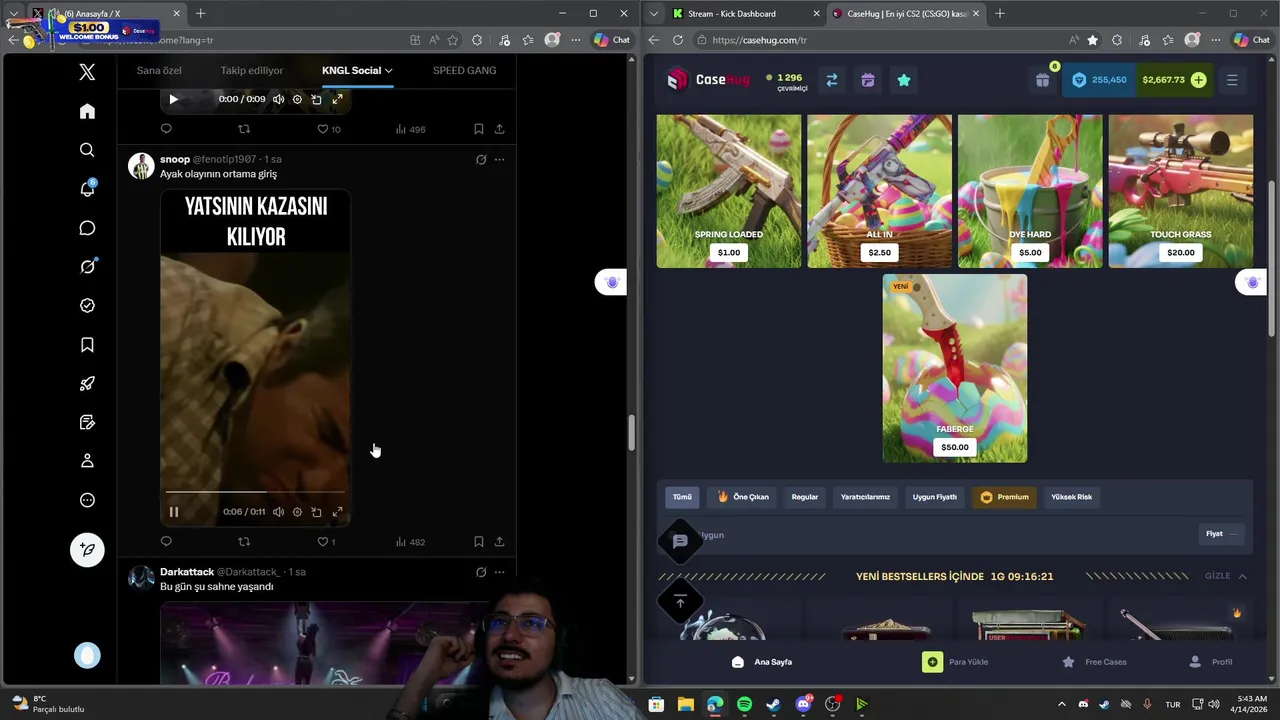Open the FABERGE $50.00 case
The width and height of the screenshot is (1280, 720).
point(955,368)
